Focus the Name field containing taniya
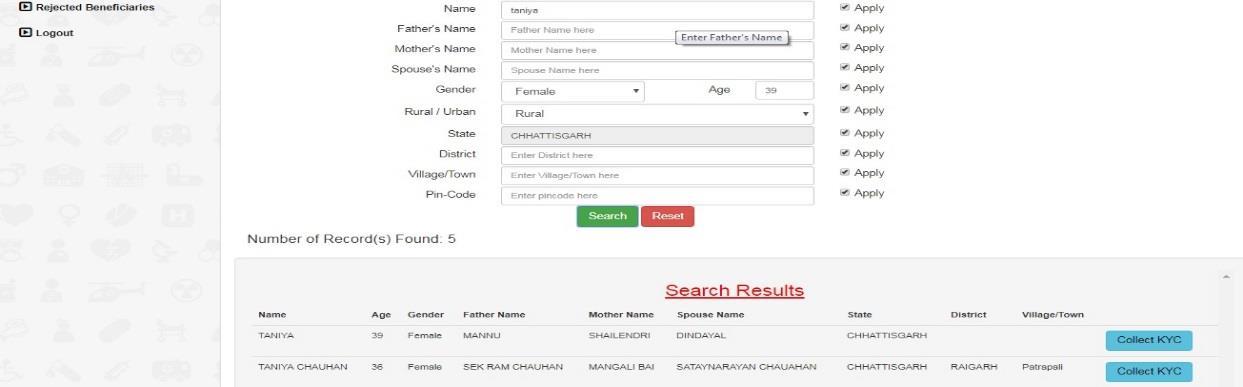 657,9
